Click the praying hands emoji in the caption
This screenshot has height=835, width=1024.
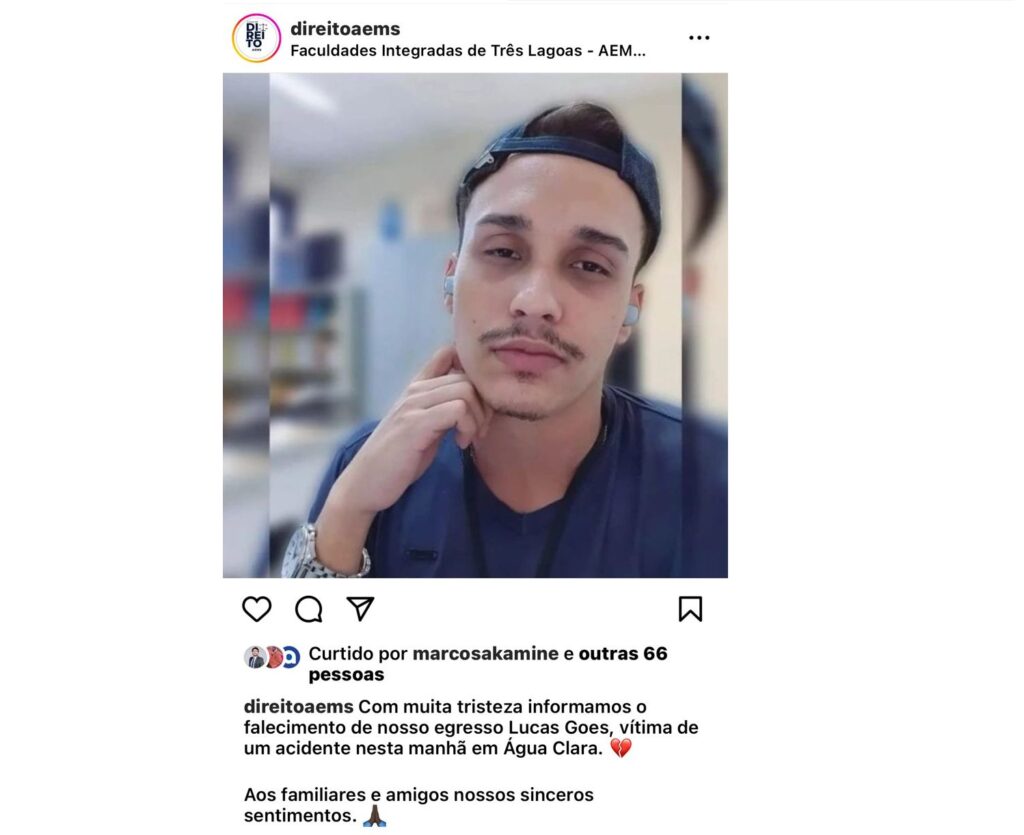click(375, 815)
